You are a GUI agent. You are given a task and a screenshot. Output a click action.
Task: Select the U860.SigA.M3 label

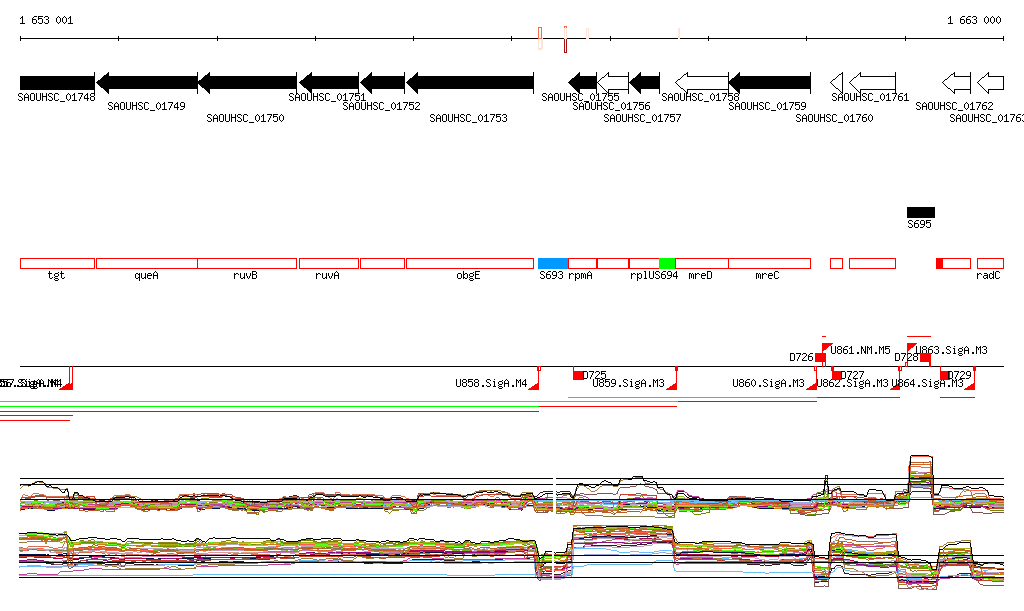(768, 383)
